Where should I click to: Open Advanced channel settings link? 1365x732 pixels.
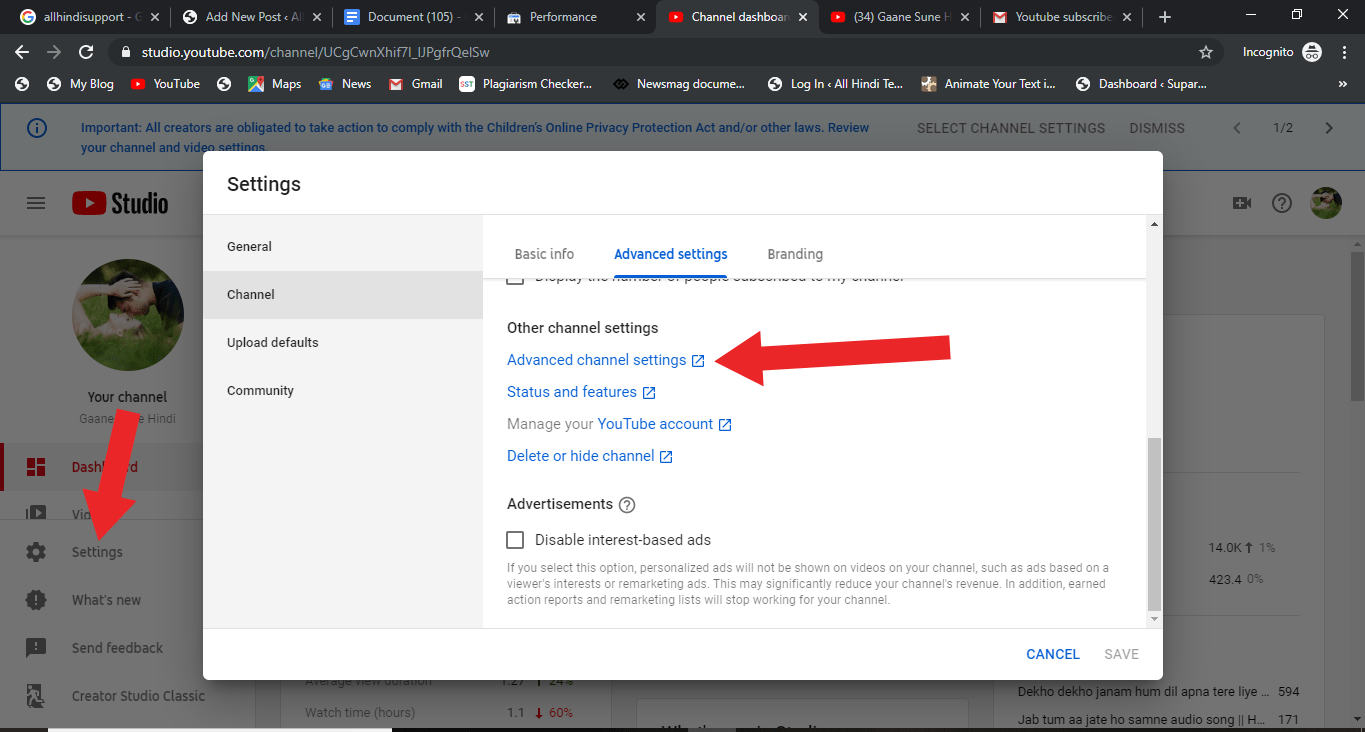pos(606,360)
